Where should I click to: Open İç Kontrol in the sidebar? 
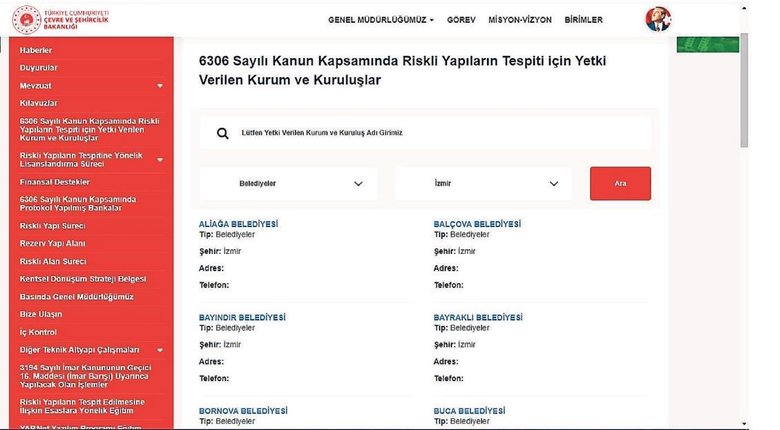coord(38,332)
